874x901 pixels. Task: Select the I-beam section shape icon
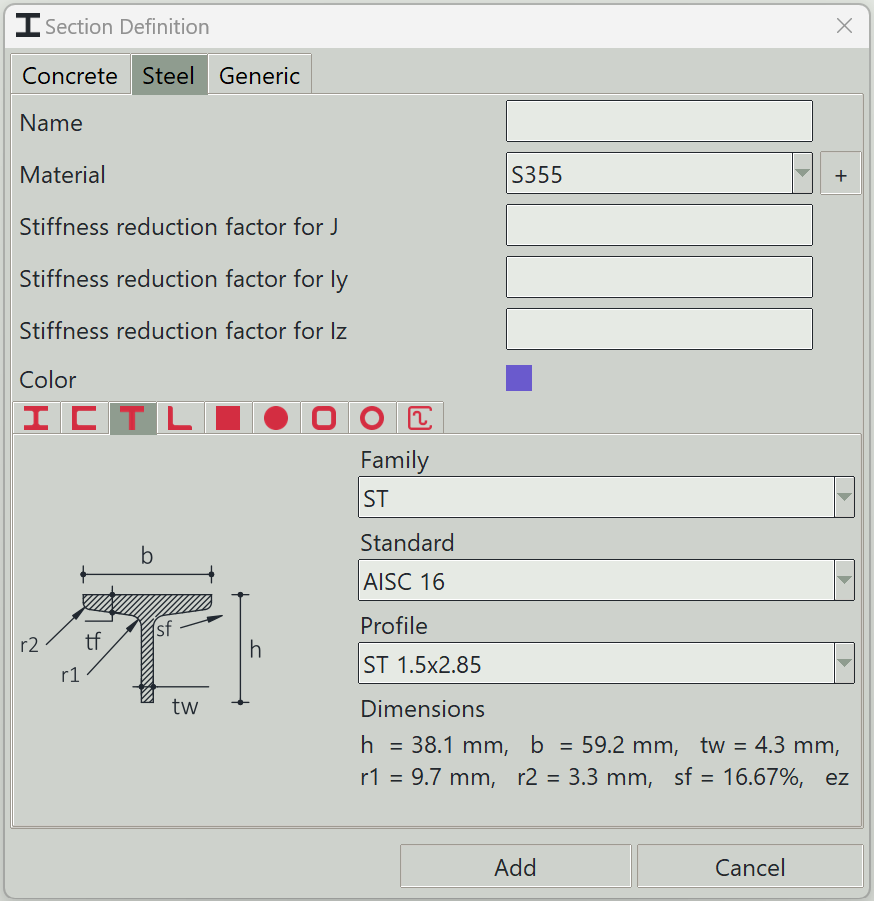36,418
